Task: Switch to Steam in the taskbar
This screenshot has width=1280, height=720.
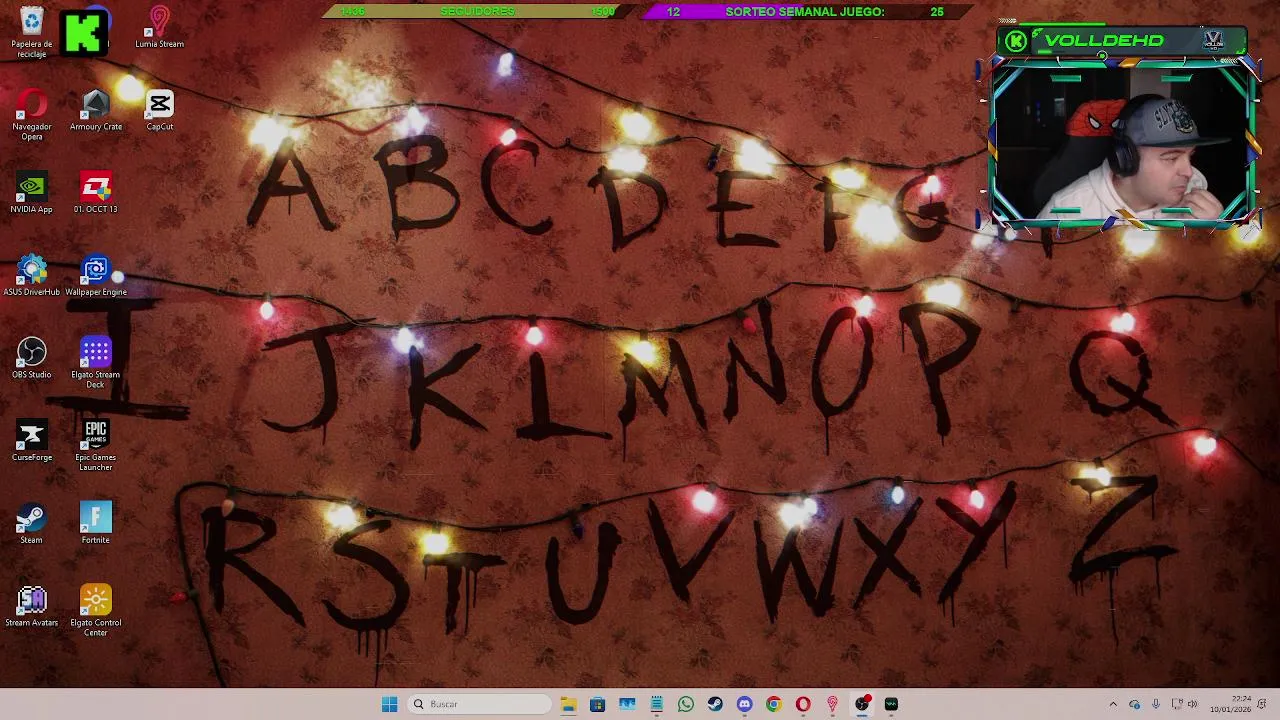Action: click(x=715, y=704)
